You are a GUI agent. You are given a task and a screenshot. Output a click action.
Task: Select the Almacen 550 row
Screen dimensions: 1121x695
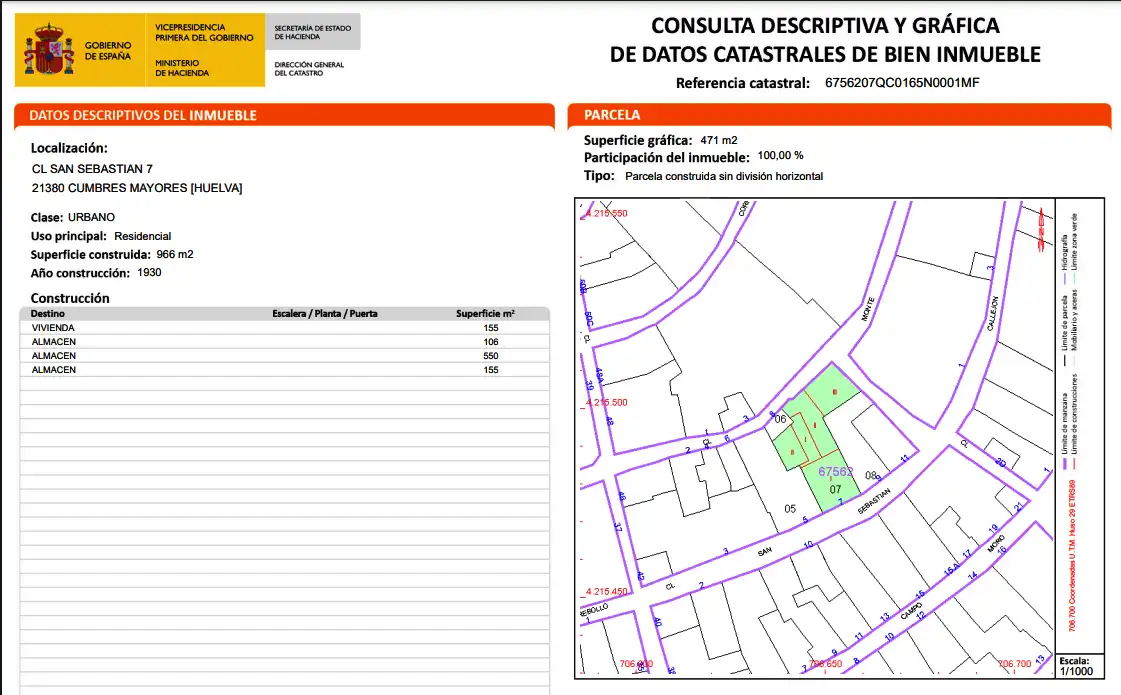click(x=285, y=356)
